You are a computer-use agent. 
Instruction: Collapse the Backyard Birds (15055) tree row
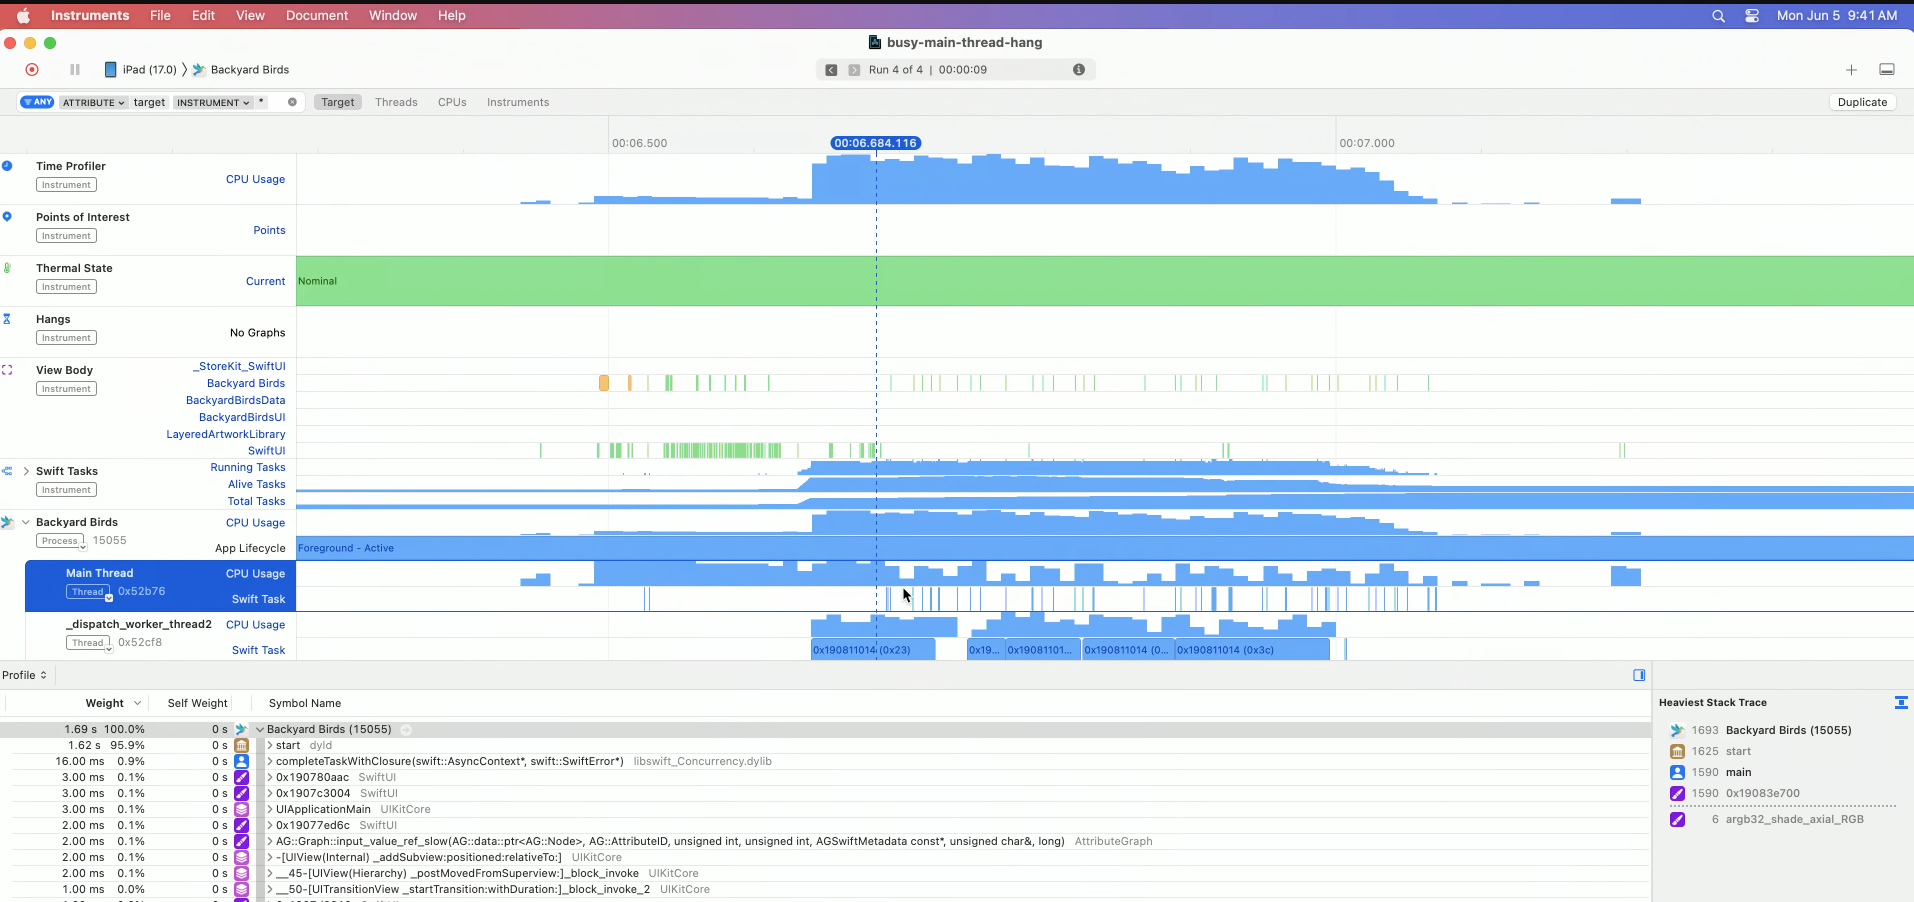(260, 730)
